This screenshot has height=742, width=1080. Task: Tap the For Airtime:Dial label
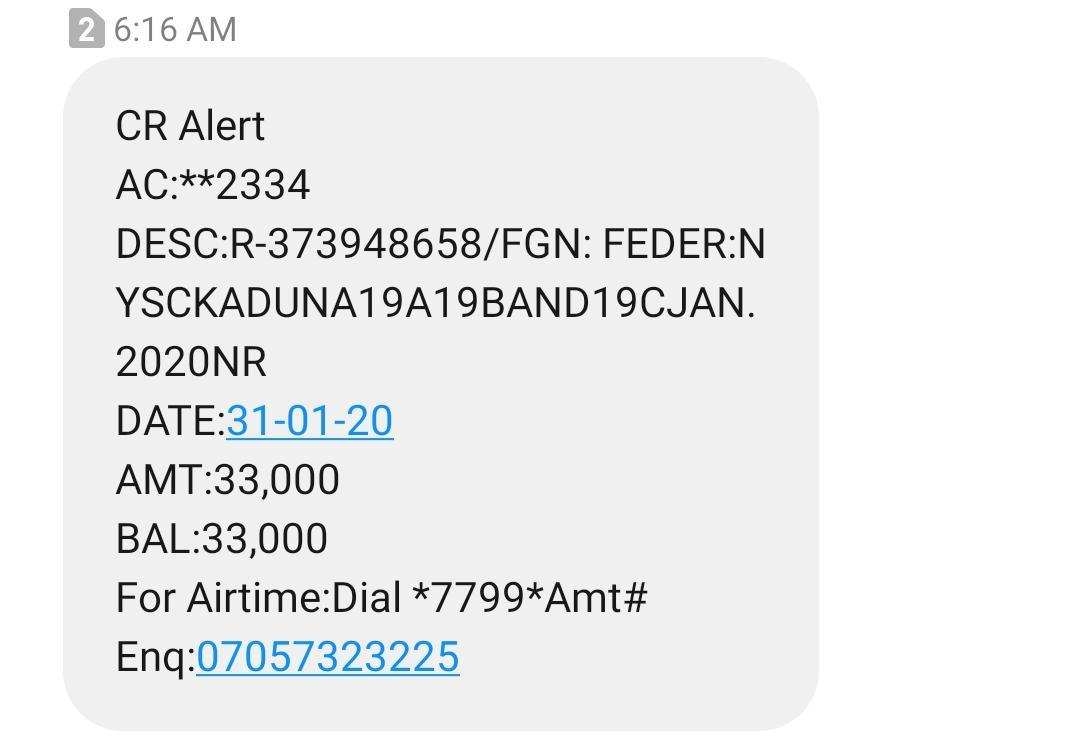[x=258, y=598]
